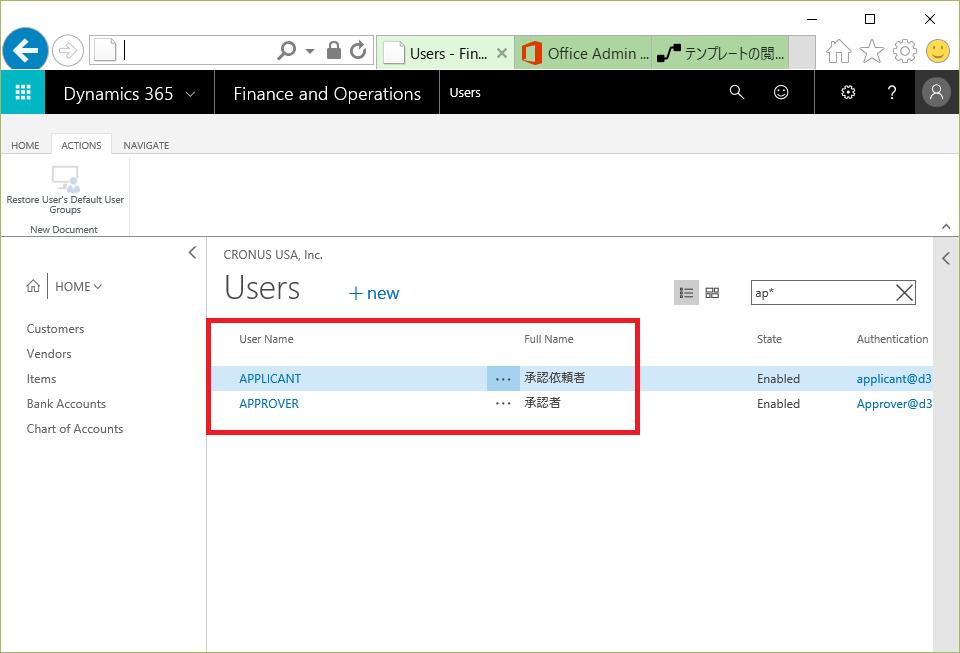Click the Approver@d3 authentication email link

pos(894,404)
